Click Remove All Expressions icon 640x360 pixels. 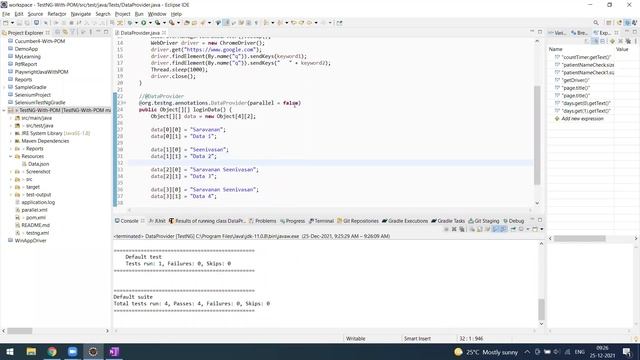tap(628, 41)
